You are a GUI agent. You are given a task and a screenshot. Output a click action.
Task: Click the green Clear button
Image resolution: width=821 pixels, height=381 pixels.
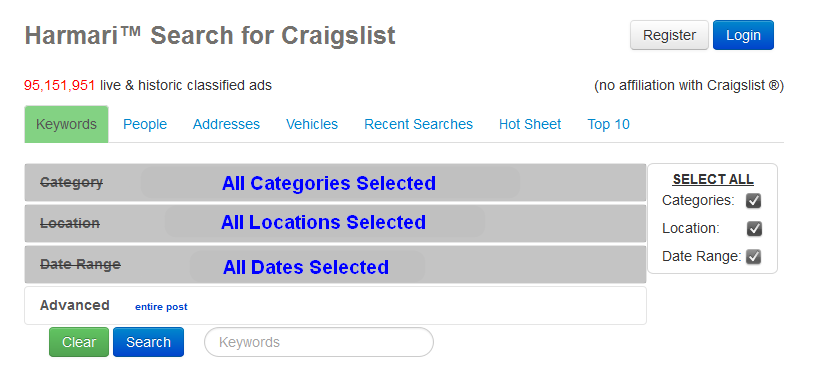pos(79,342)
